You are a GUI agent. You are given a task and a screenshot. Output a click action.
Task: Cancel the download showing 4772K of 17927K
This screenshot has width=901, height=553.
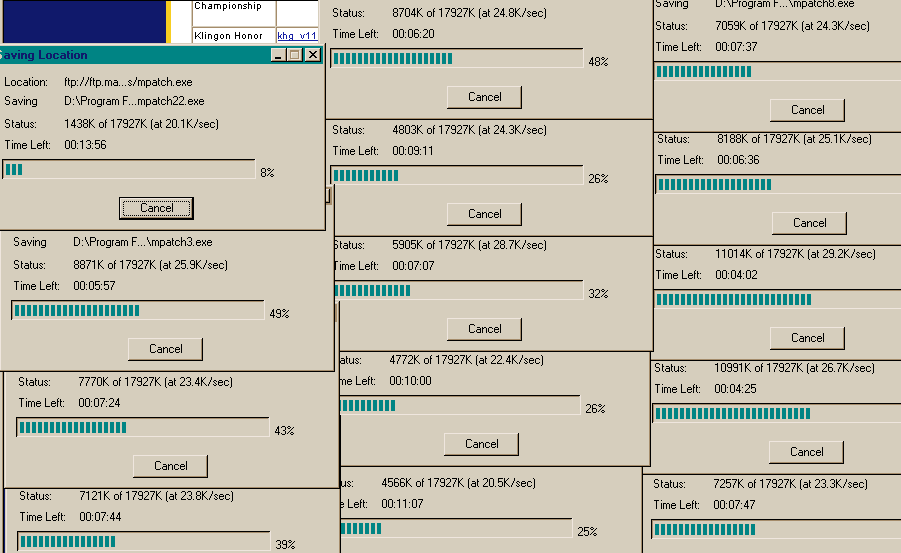point(482,444)
